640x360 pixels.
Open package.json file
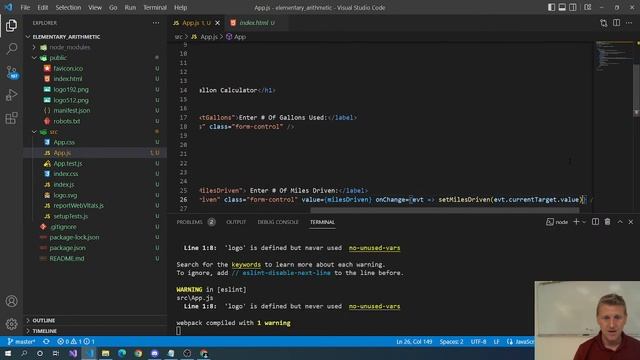coord(67,248)
